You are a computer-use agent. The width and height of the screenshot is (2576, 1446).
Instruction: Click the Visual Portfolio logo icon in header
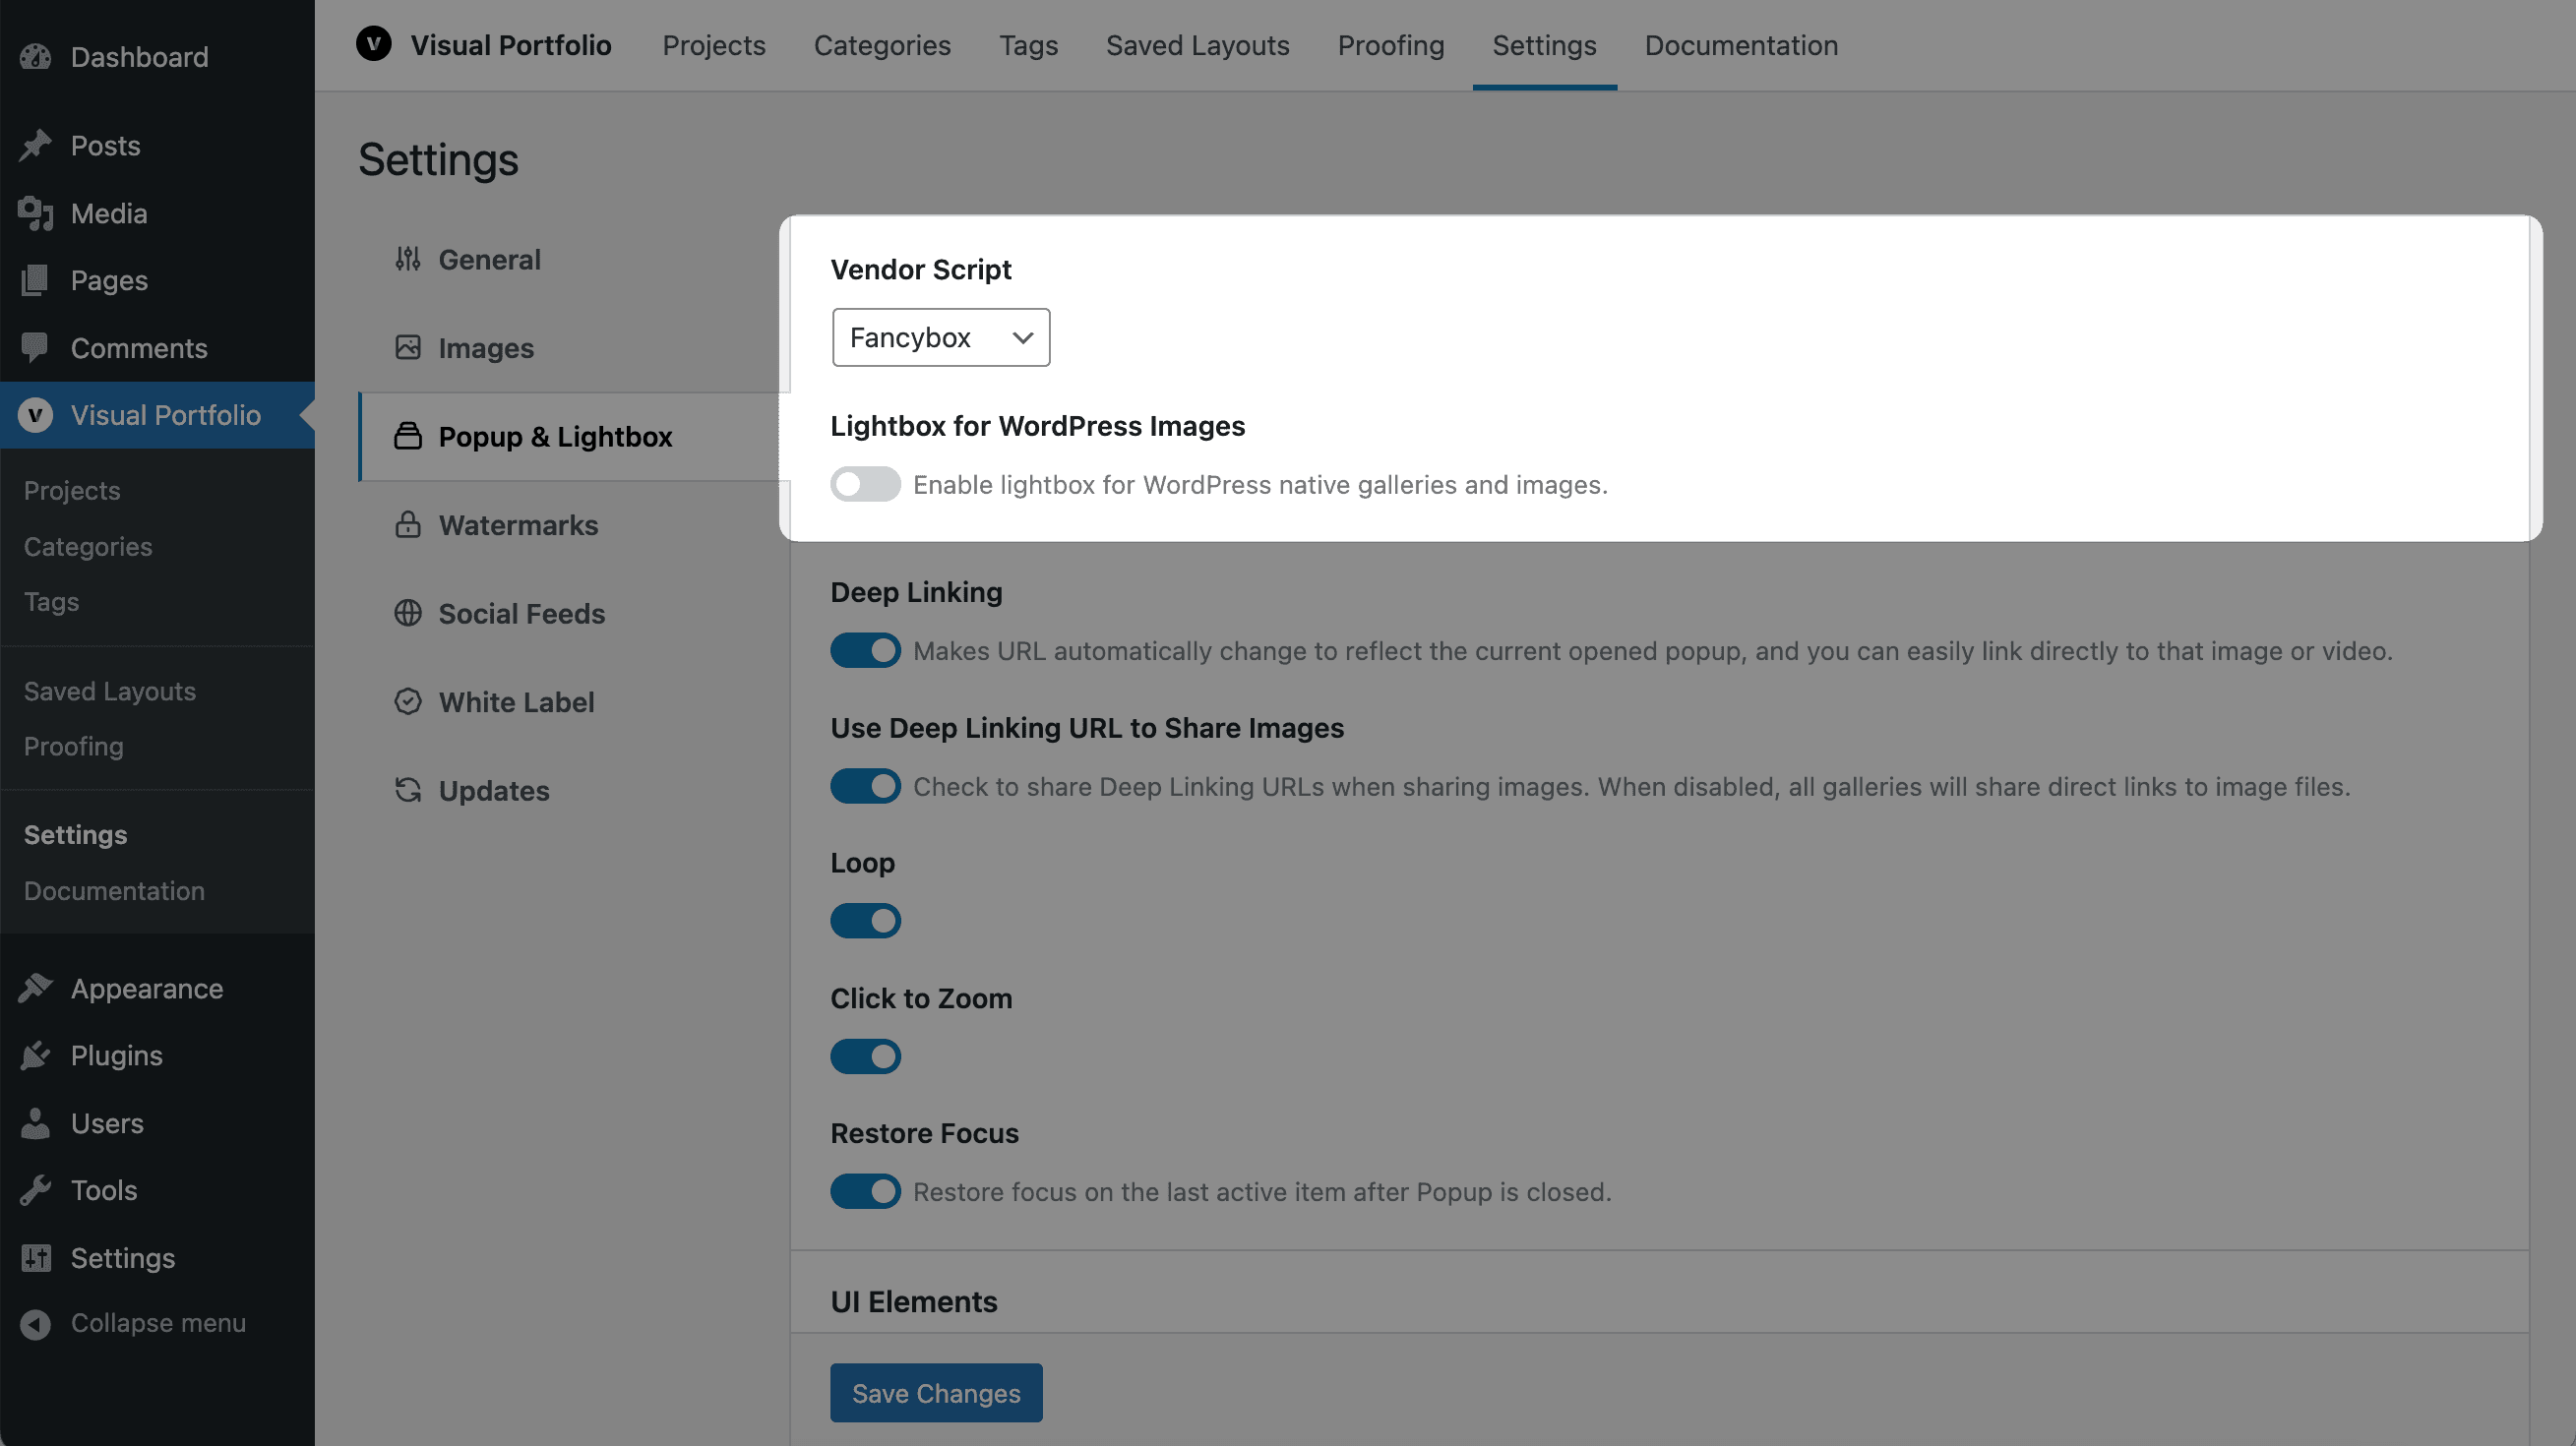click(x=373, y=45)
